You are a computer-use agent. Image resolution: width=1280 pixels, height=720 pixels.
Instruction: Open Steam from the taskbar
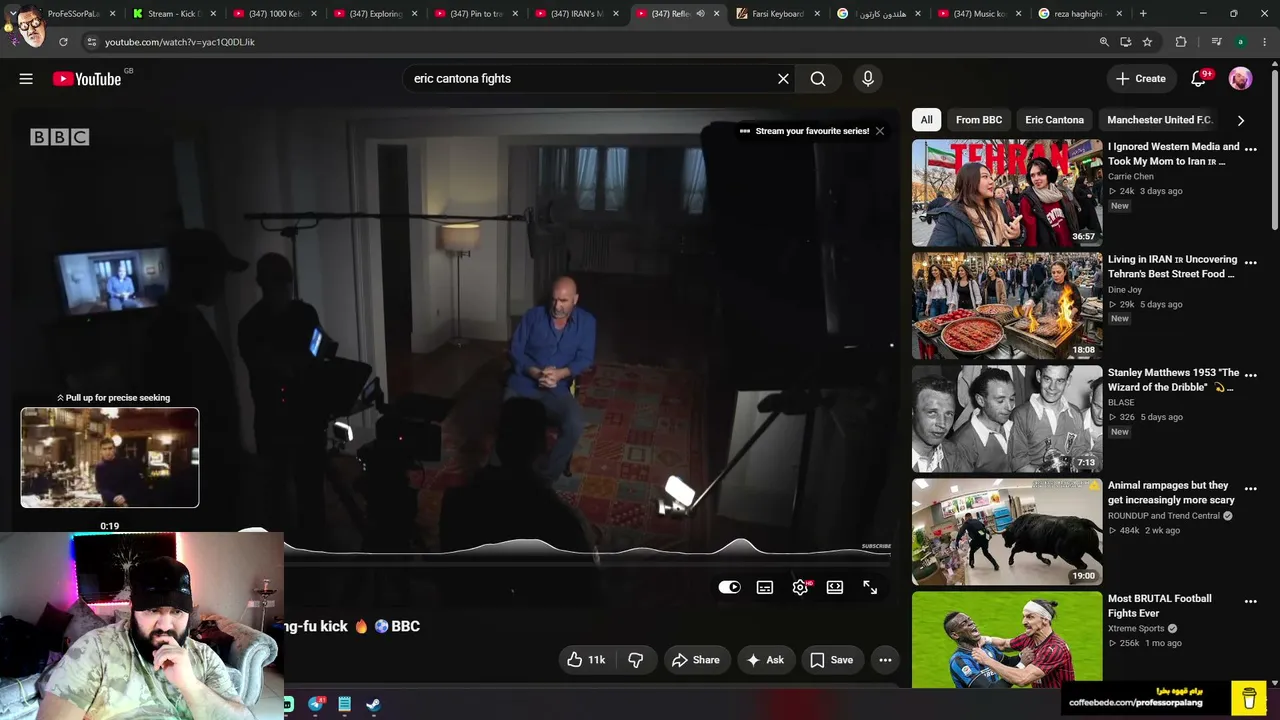point(373,704)
